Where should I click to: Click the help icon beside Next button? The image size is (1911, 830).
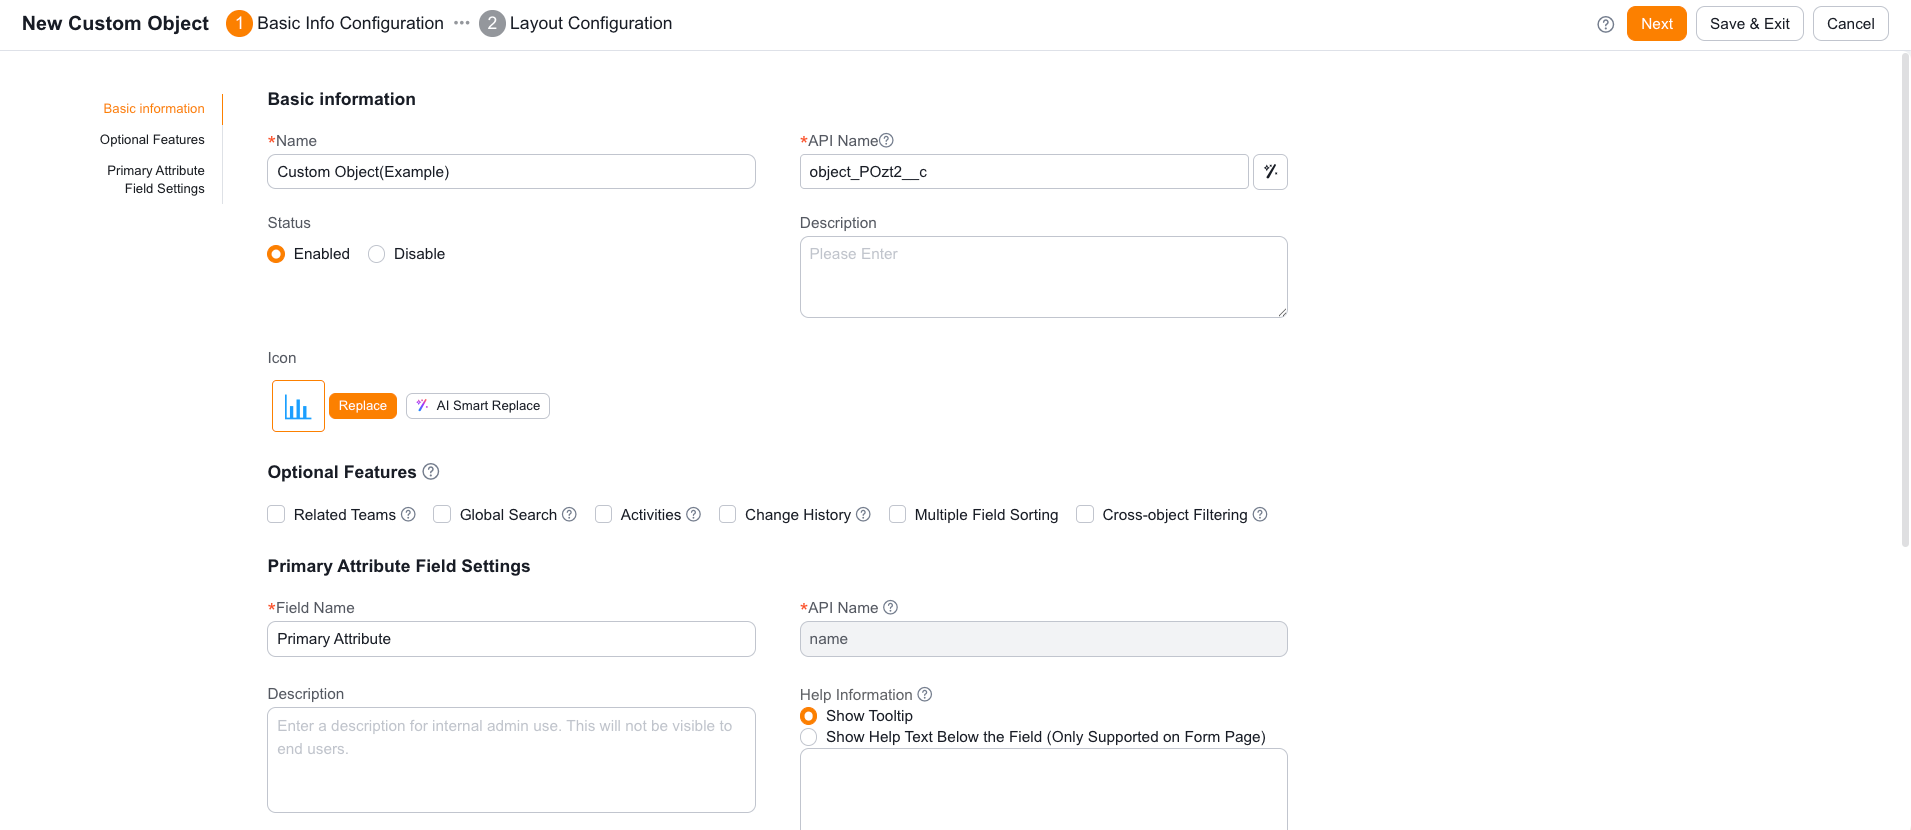(x=1606, y=24)
